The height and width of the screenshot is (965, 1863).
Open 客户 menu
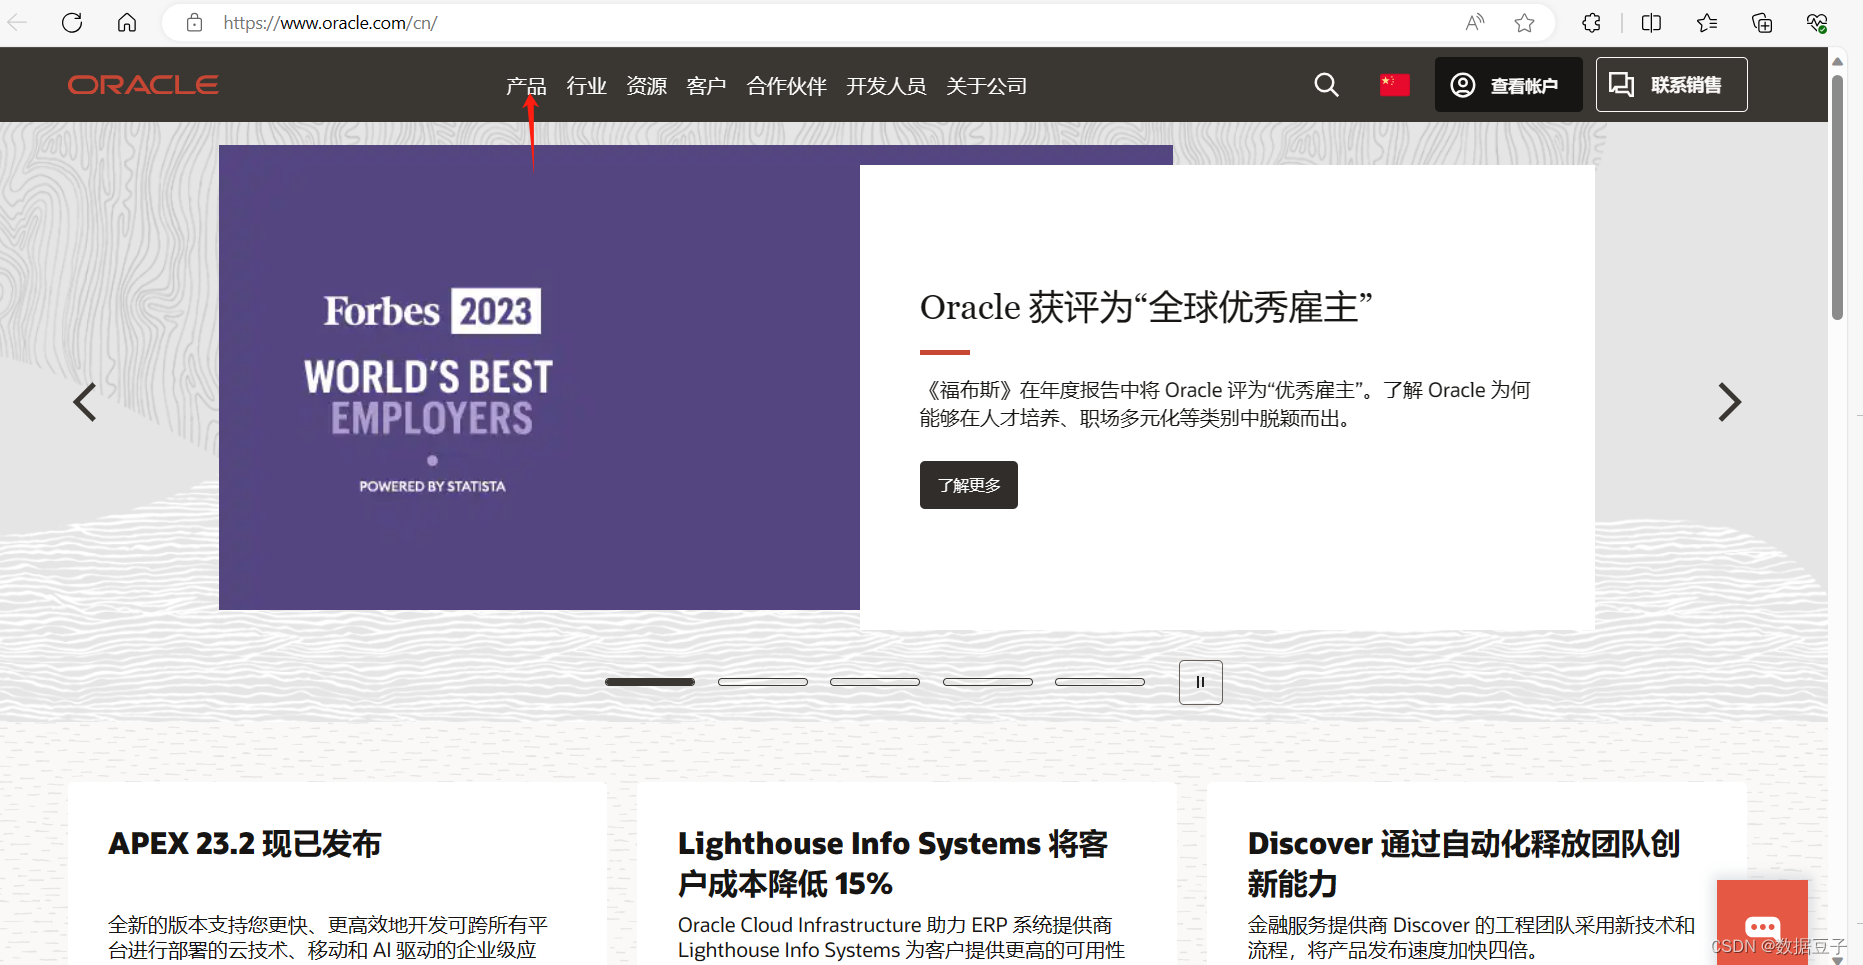tap(706, 86)
